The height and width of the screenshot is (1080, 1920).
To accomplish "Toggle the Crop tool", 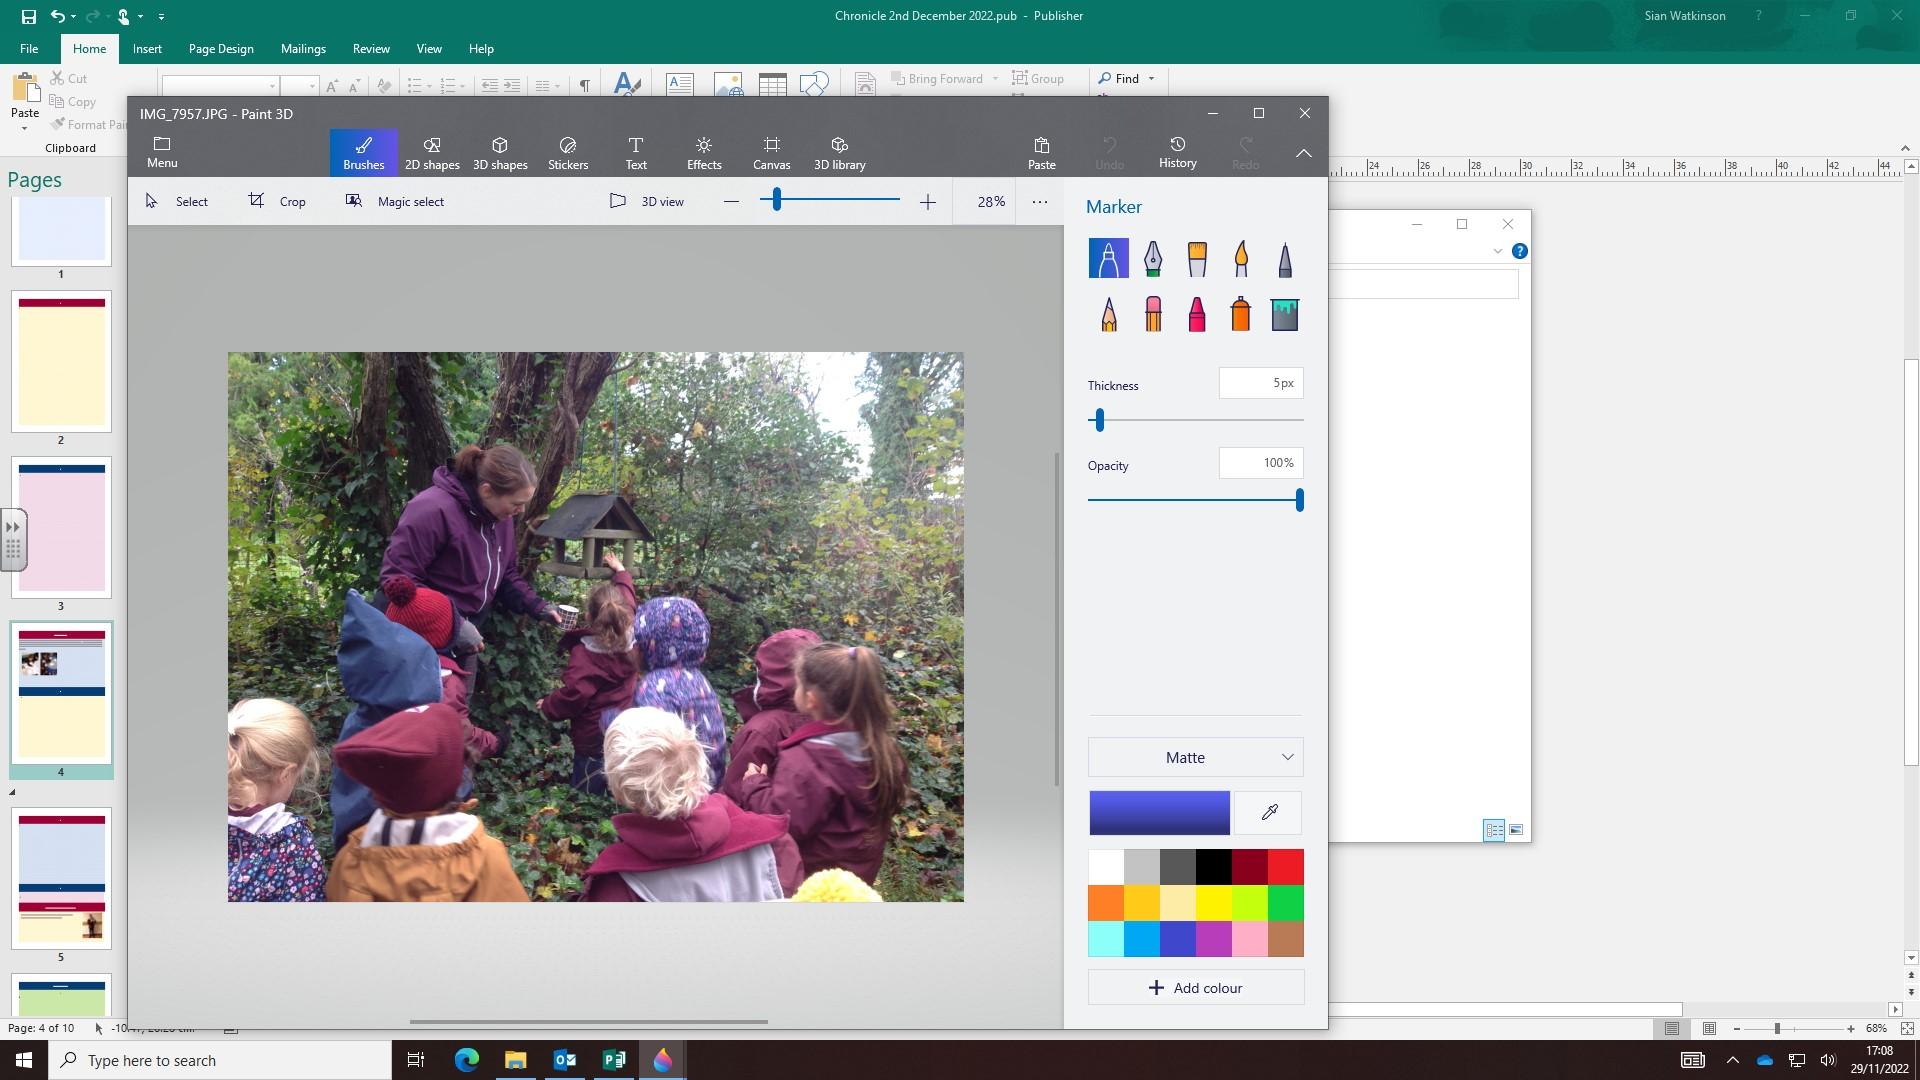I will pyautogui.click(x=277, y=201).
